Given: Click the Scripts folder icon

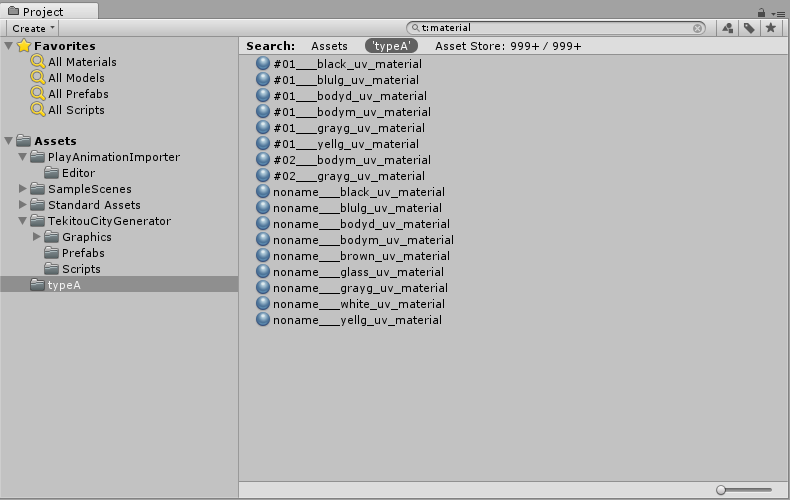Looking at the screenshot, I should coord(51,269).
